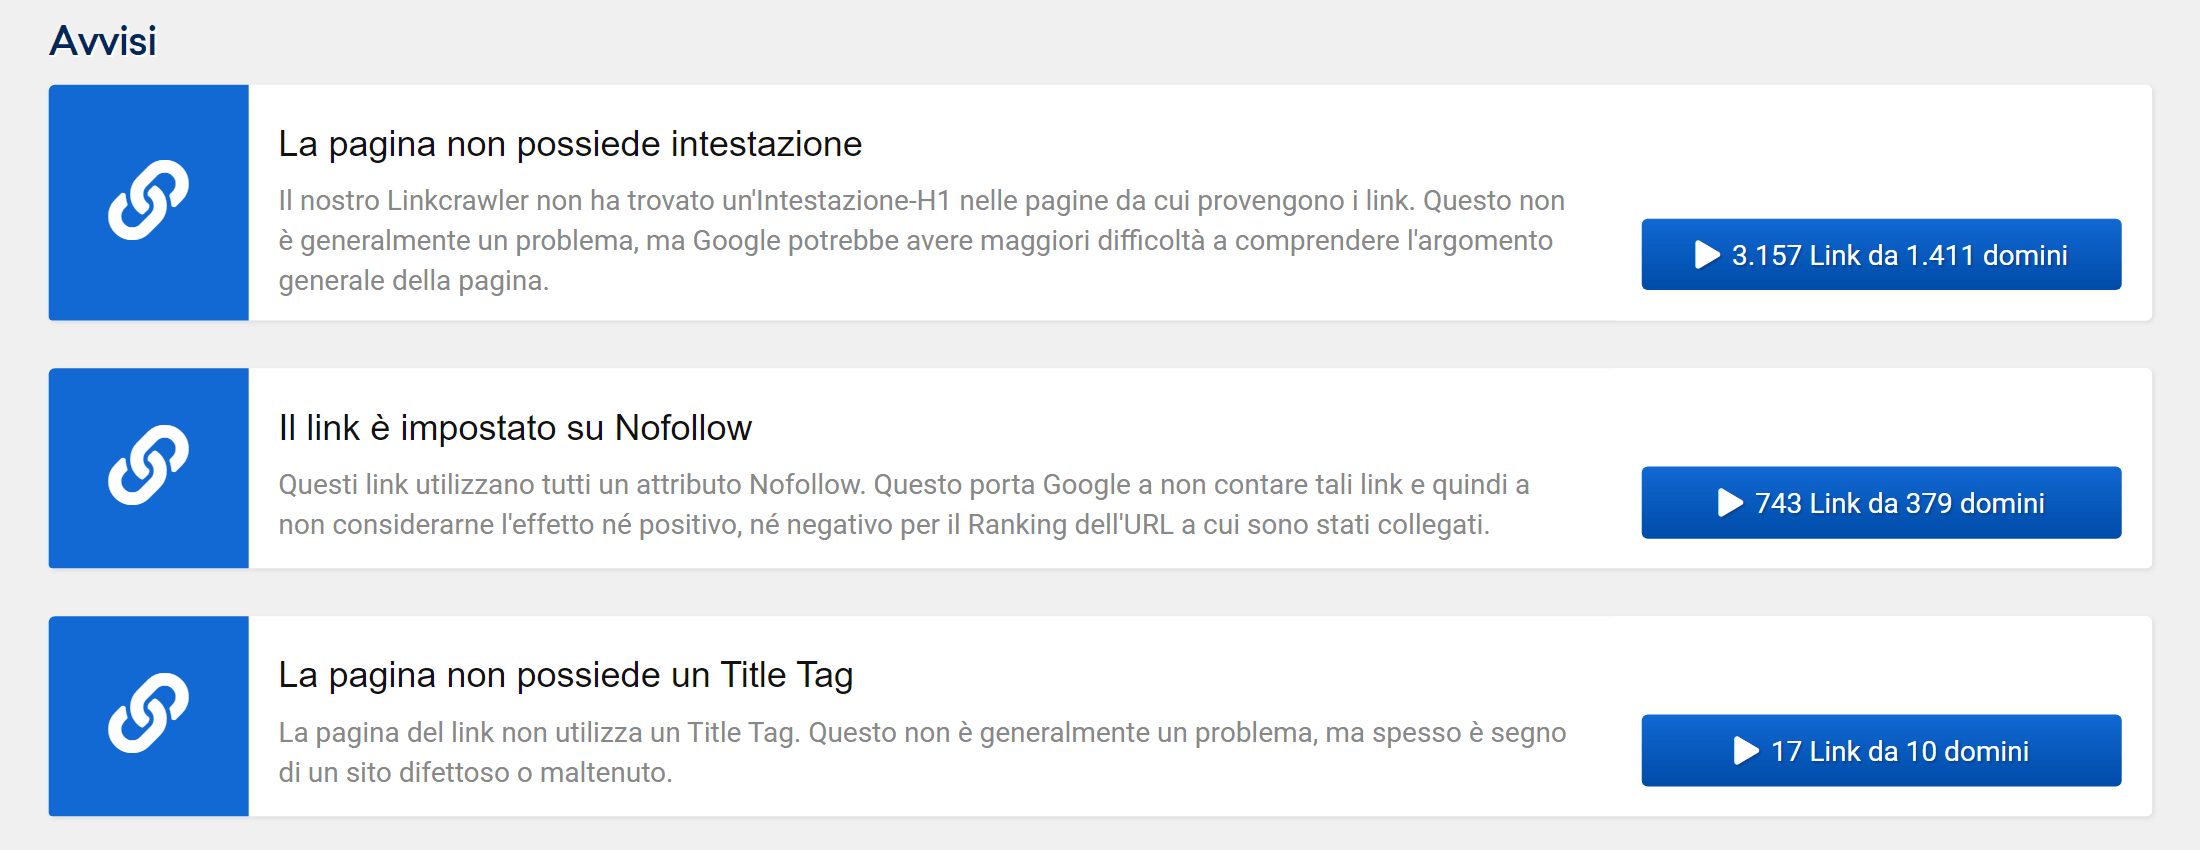2200x850 pixels.
Task: Click the chain-link icon beside the Nofollow warning
Action: point(148,465)
